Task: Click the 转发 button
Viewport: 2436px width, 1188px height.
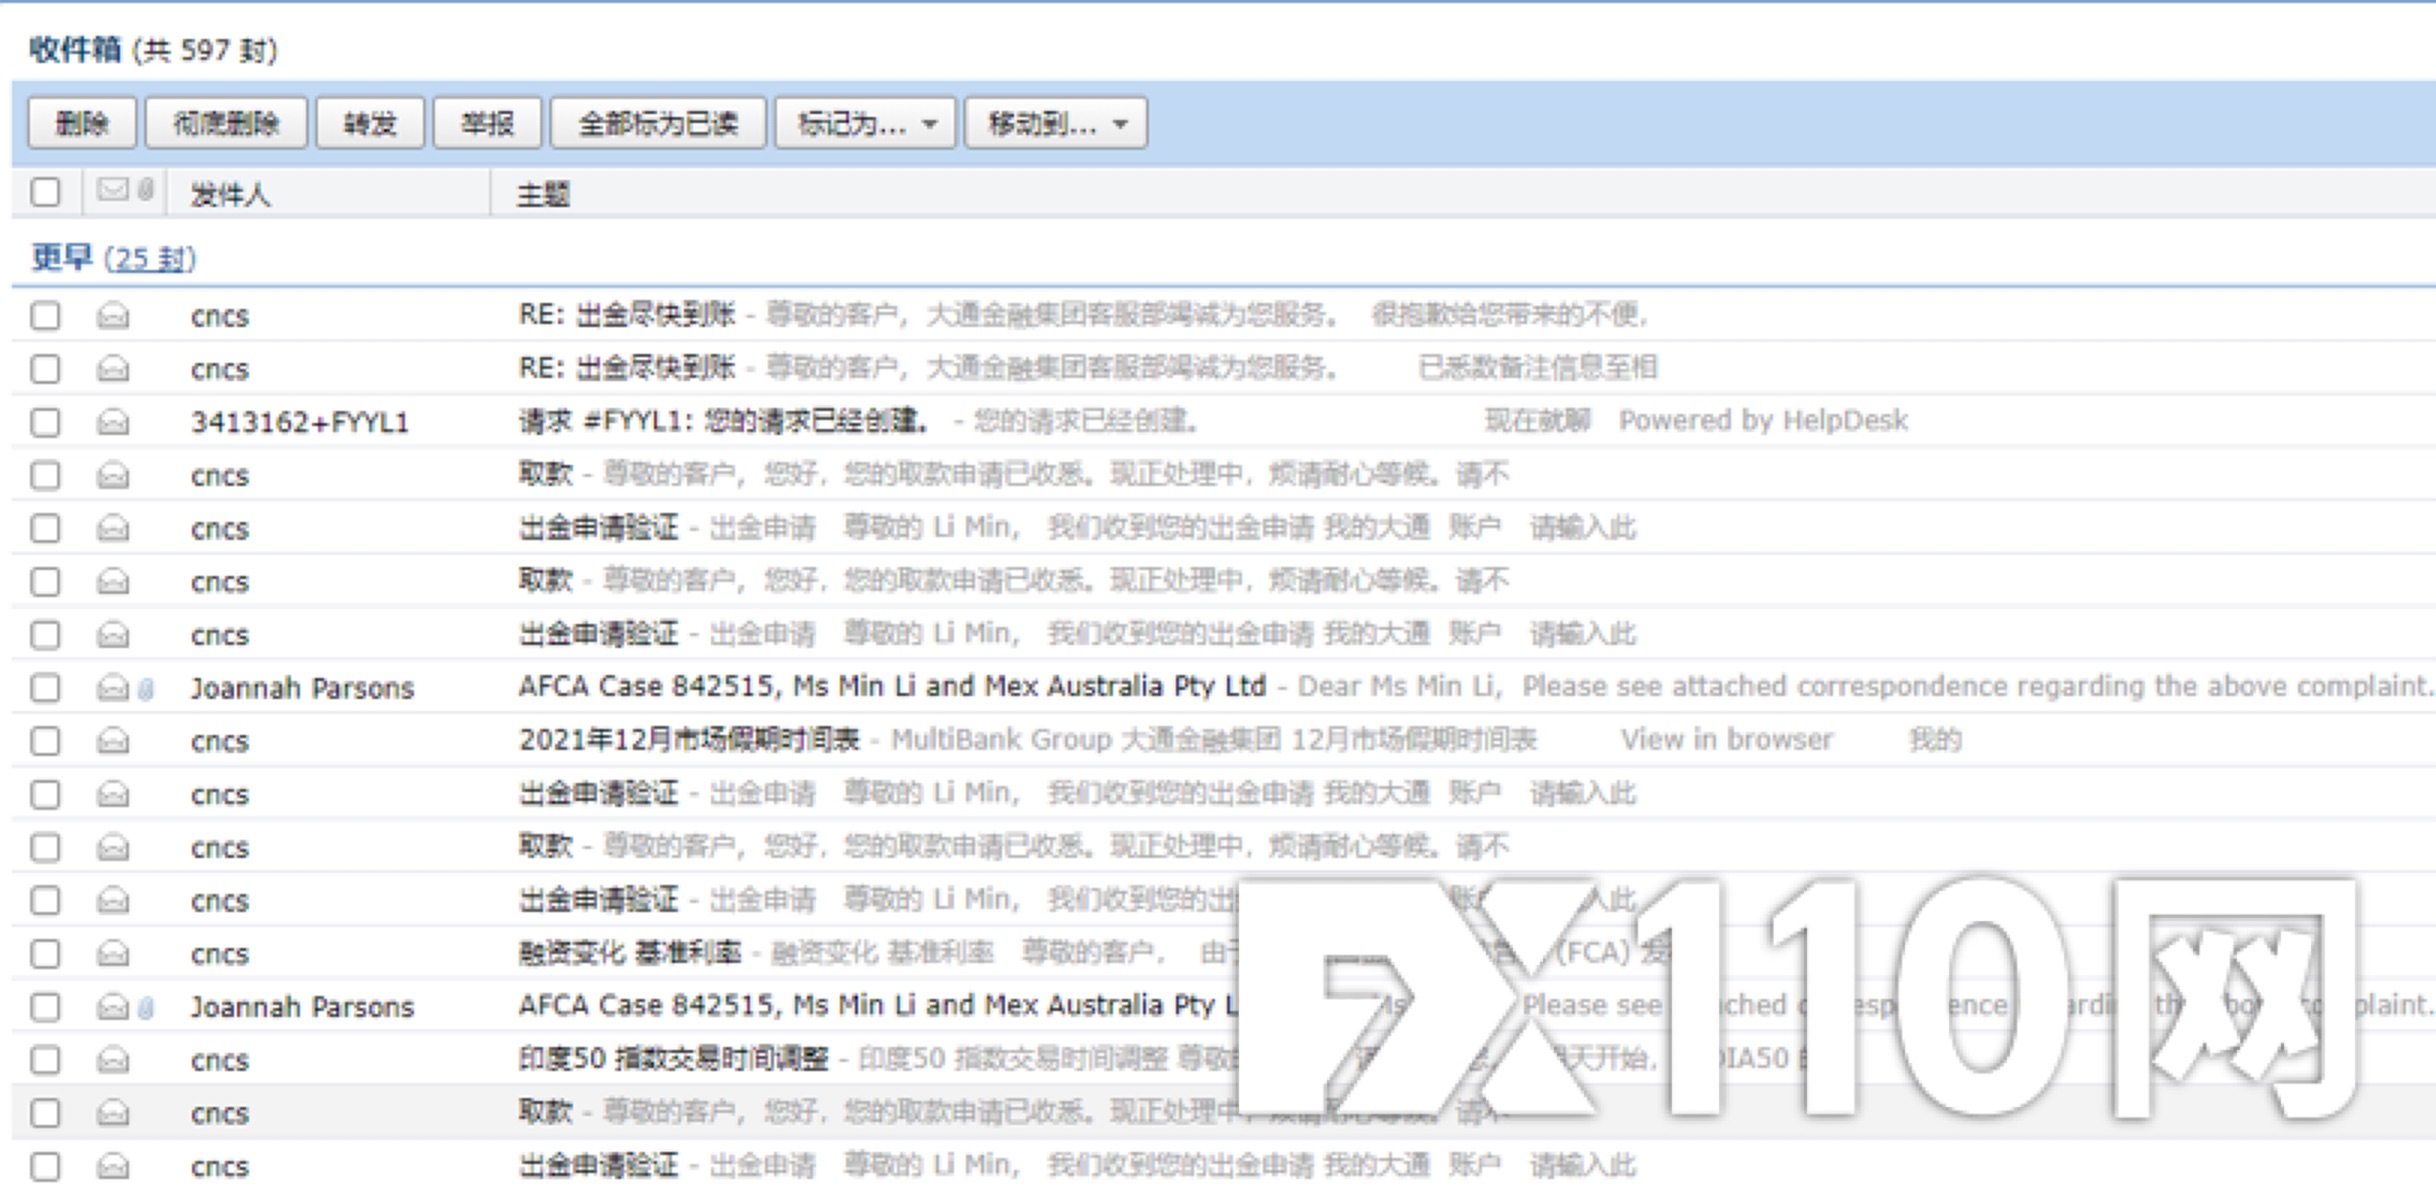Action: (370, 123)
